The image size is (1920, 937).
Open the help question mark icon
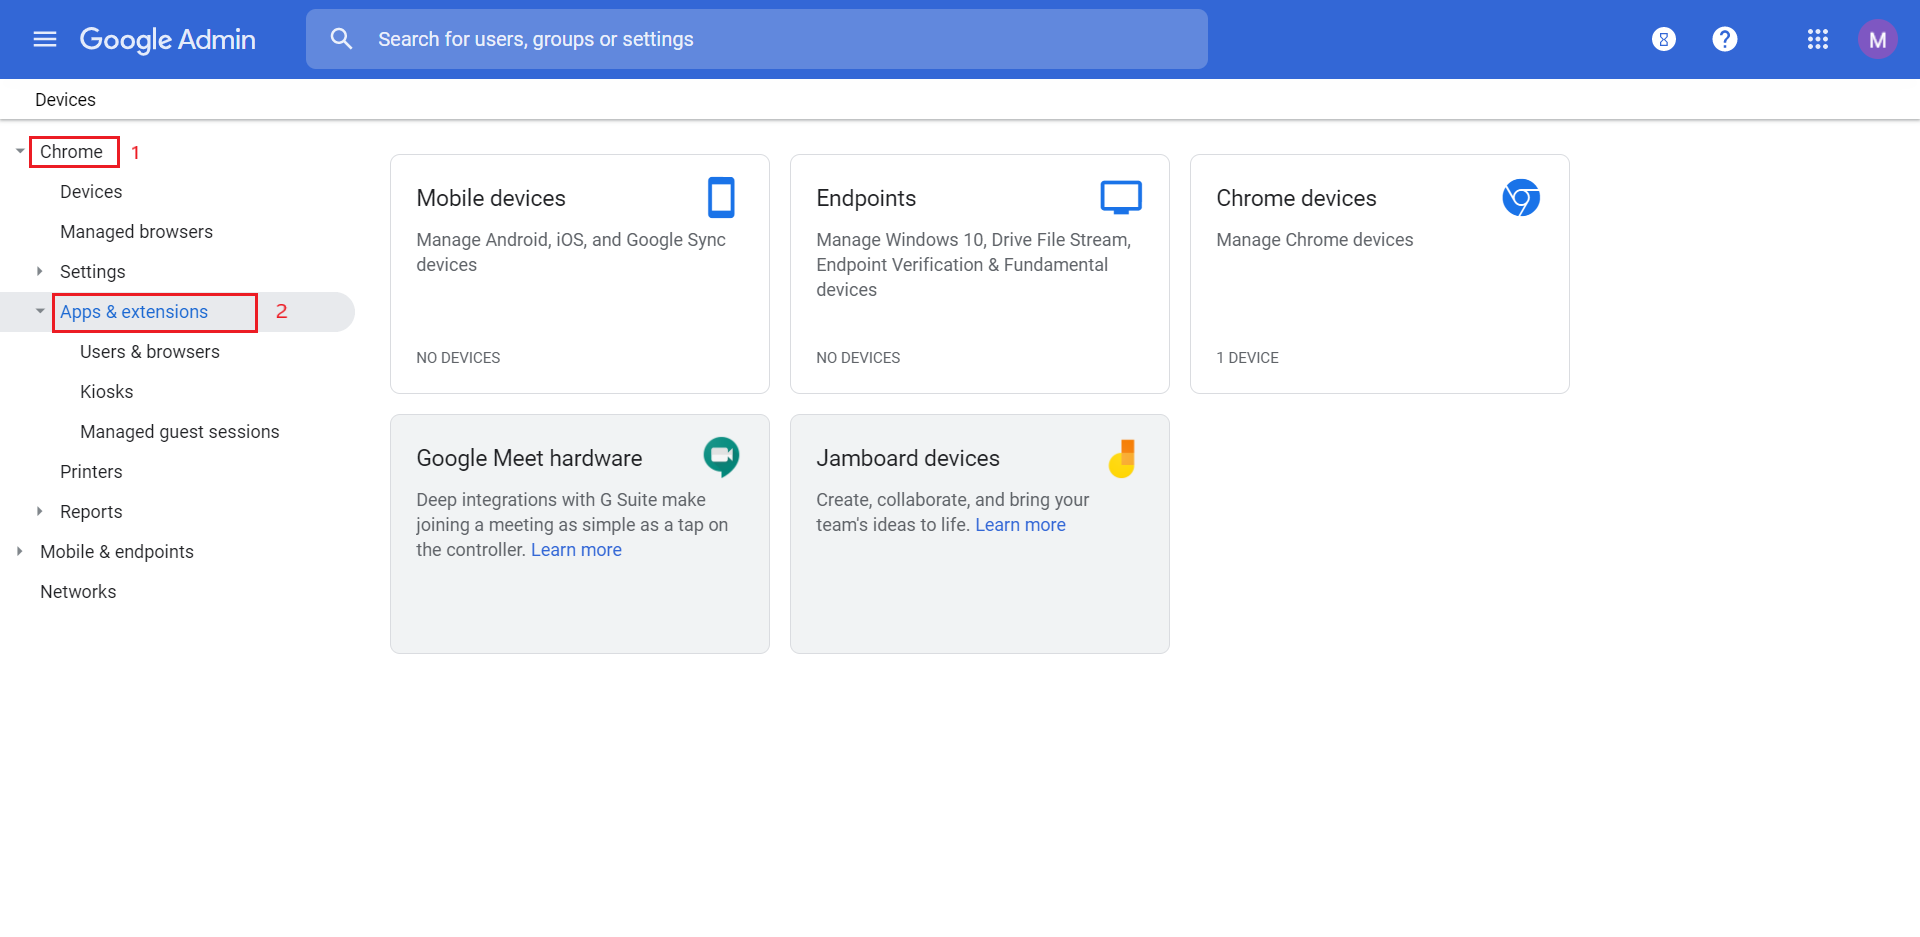(x=1724, y=39)
